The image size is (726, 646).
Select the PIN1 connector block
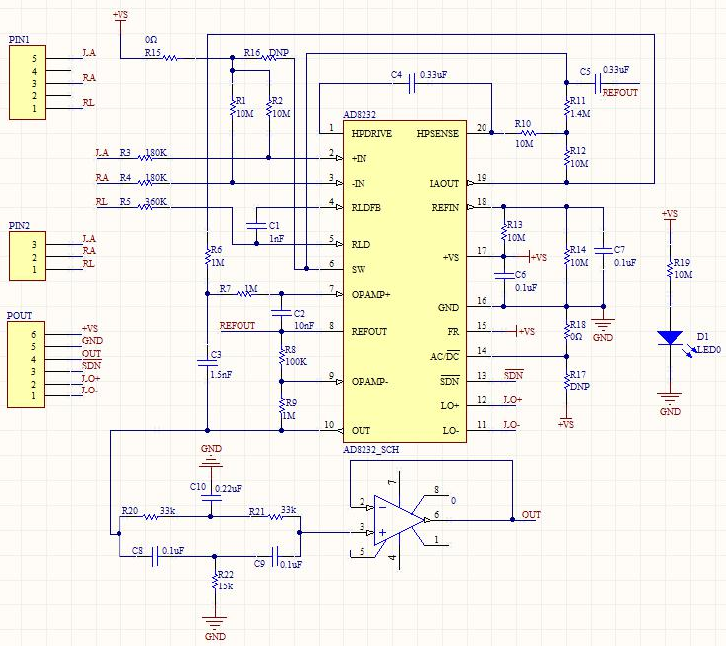(x=27, y=82)
